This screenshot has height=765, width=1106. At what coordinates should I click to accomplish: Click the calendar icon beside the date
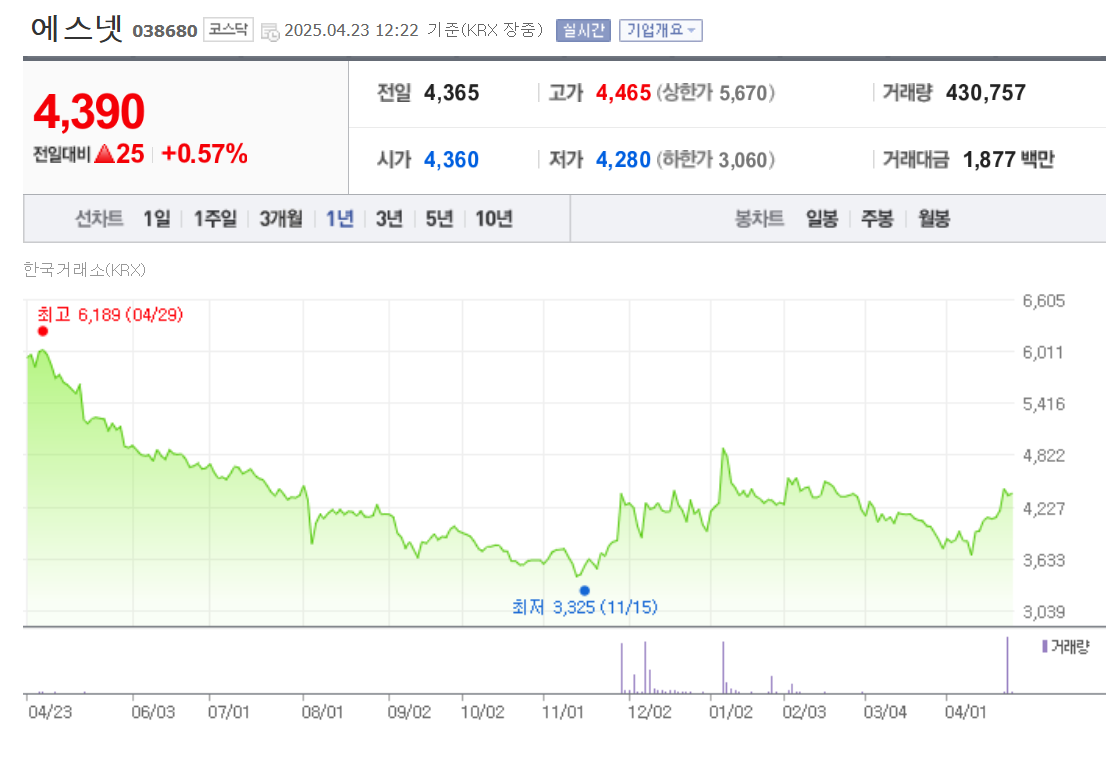(270, 31)
